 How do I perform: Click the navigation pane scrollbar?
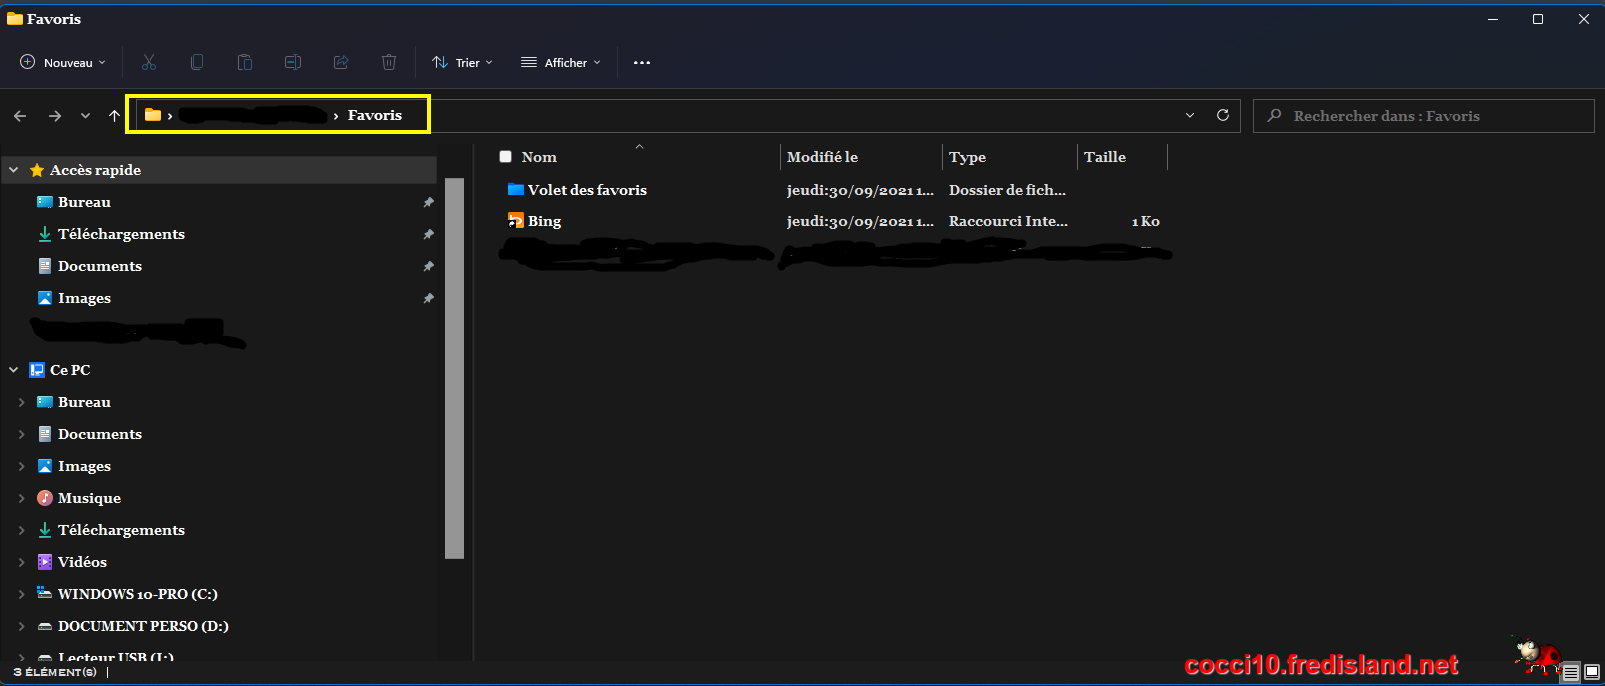[454, 368]
